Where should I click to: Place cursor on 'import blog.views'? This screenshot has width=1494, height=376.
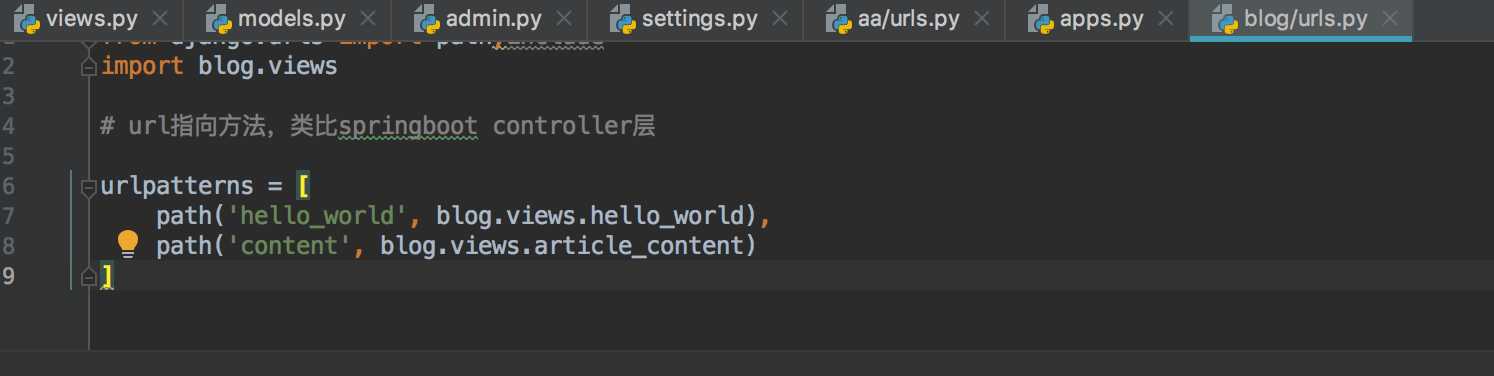[219, 66]
